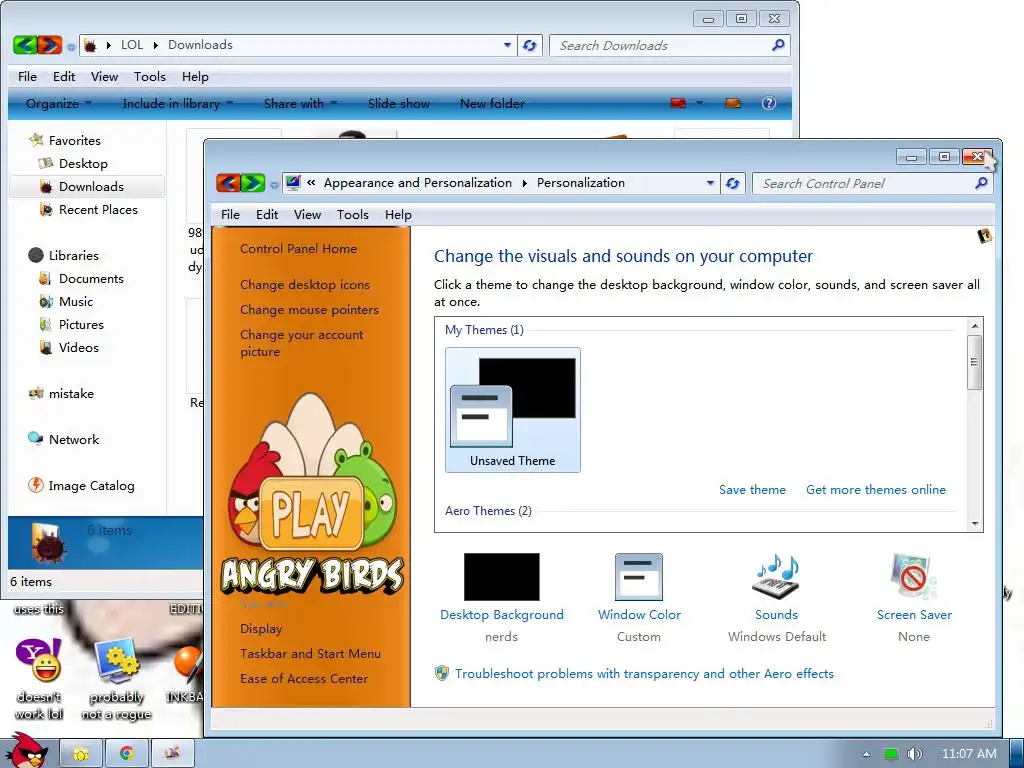Open the View menu in Downloads window
Screen dimensions: 1024x768
click(x=104, y=76)
